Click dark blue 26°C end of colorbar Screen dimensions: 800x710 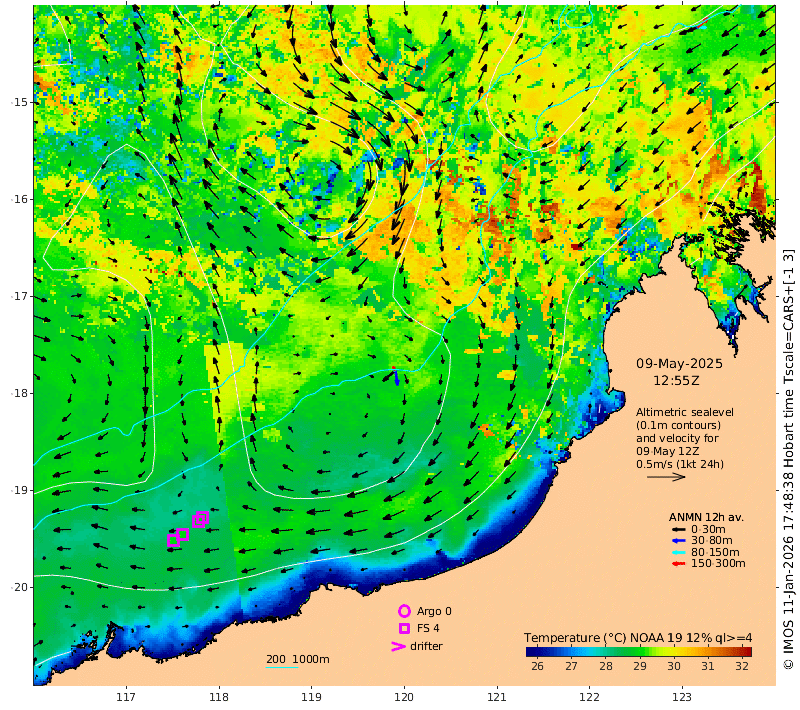click(531, 651)
